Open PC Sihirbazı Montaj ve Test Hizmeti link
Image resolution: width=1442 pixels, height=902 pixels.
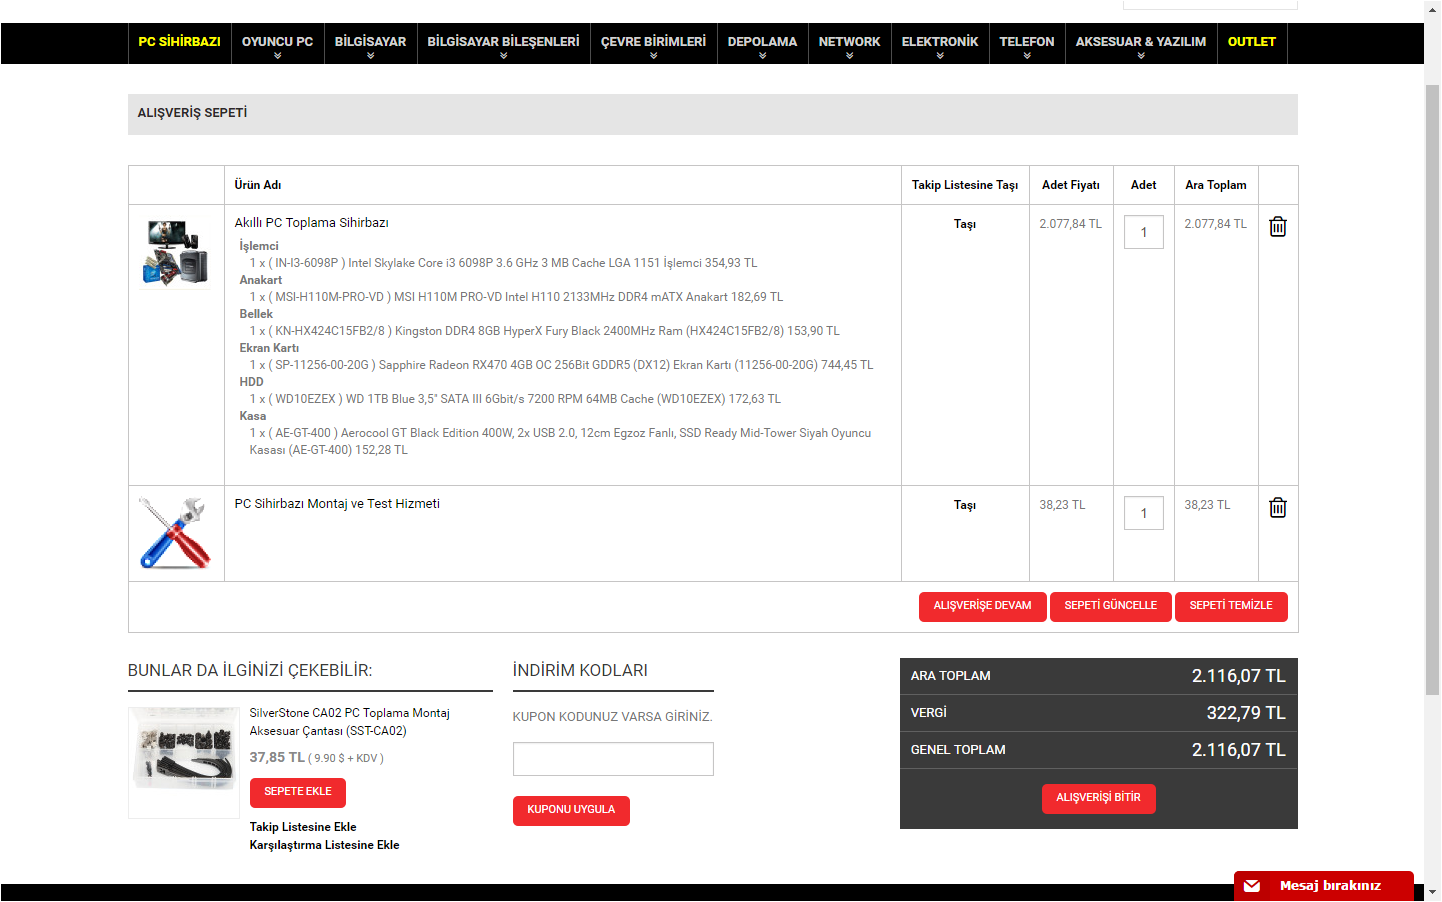(x=337, y=504)
